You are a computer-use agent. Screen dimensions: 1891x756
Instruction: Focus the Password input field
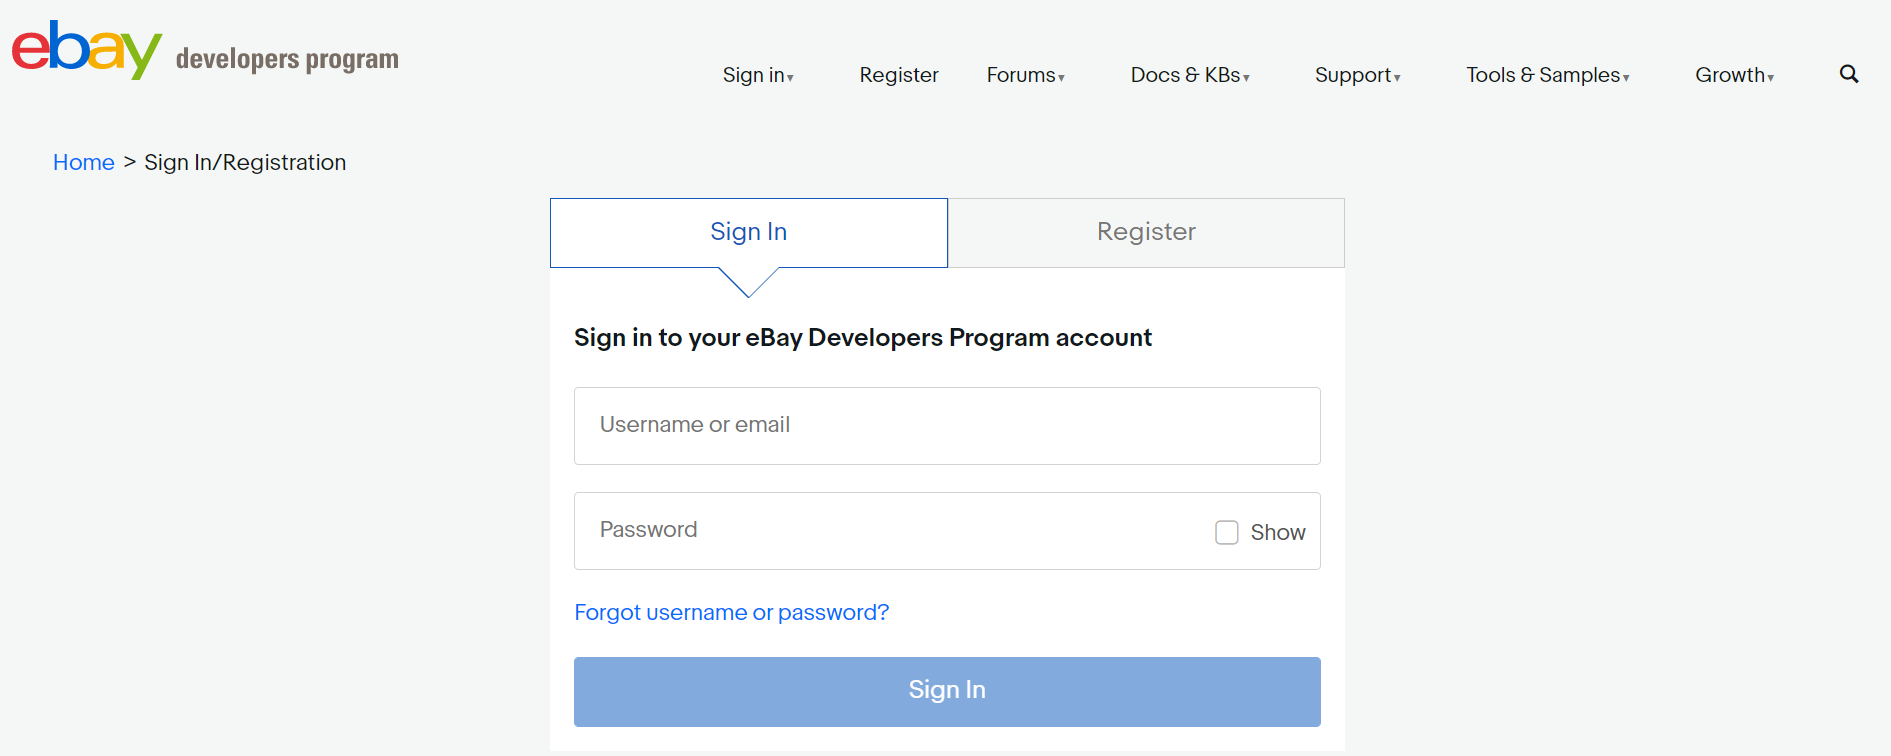click(x=890, y=531)
